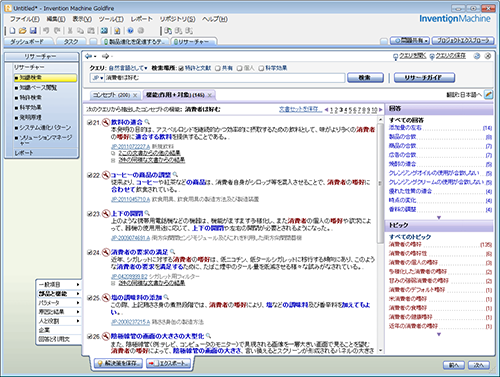Image resolution: width=500 pixels, height=377 pixels.
Task: Open the JP language dropdown in query field
Action: click(98, 78)
